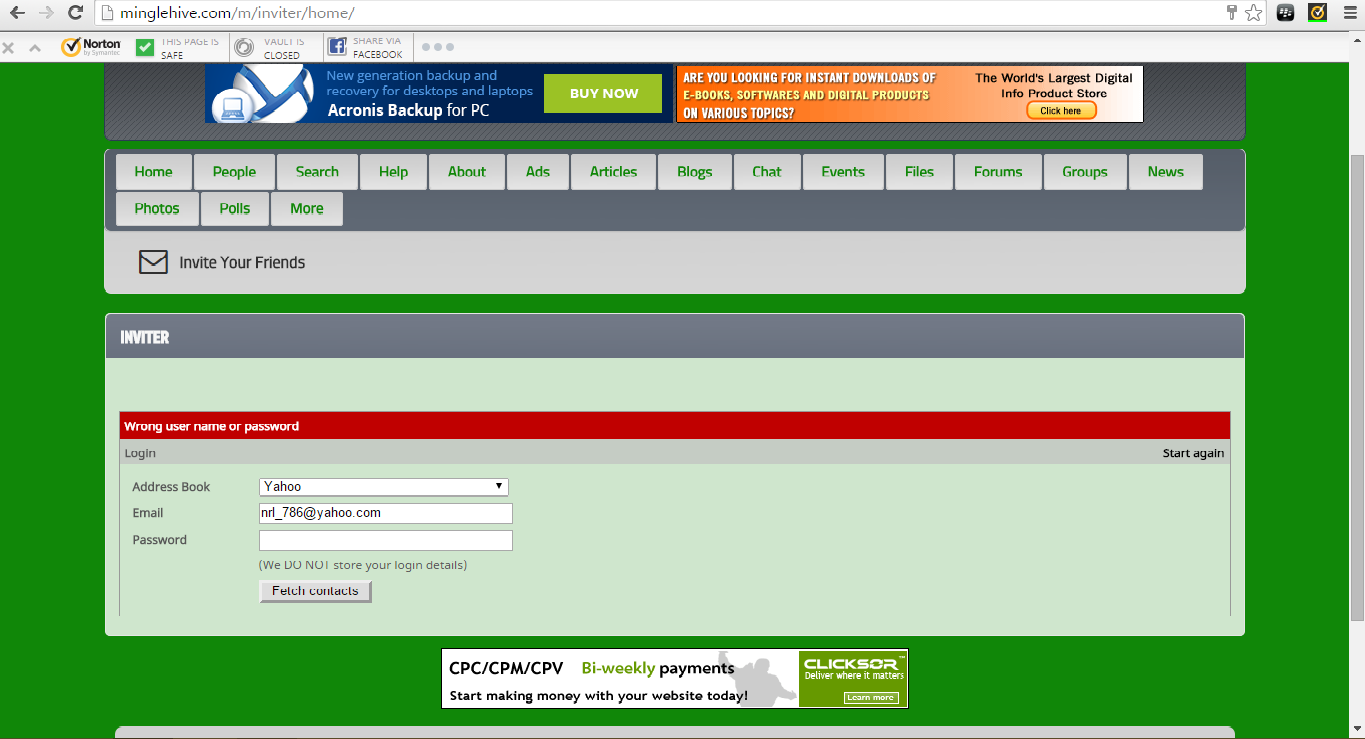
Task: Close the Norton toolbar with the X
Action: (x=8, y=47)
